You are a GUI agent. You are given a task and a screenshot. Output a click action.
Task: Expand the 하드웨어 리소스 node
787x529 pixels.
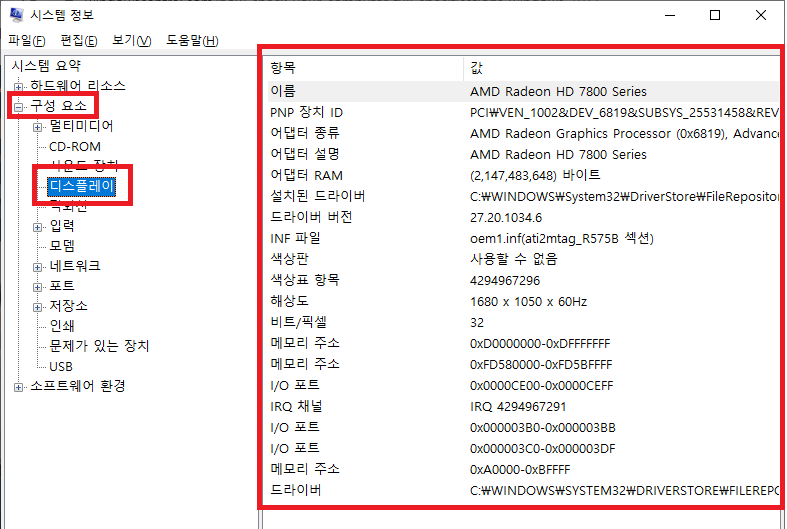click(x=19, y=86)
